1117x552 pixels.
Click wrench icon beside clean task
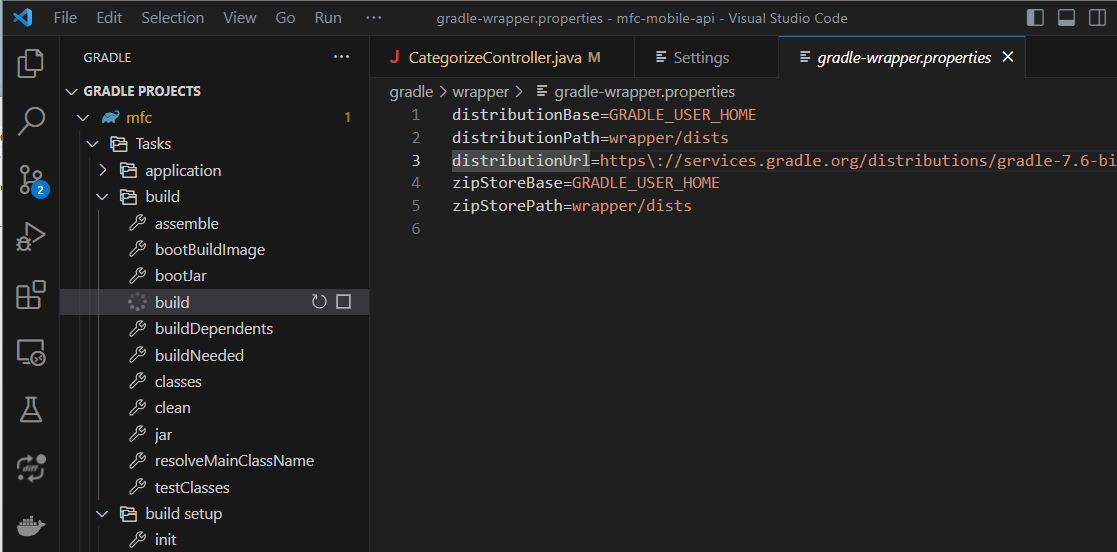tap(137, 408)
